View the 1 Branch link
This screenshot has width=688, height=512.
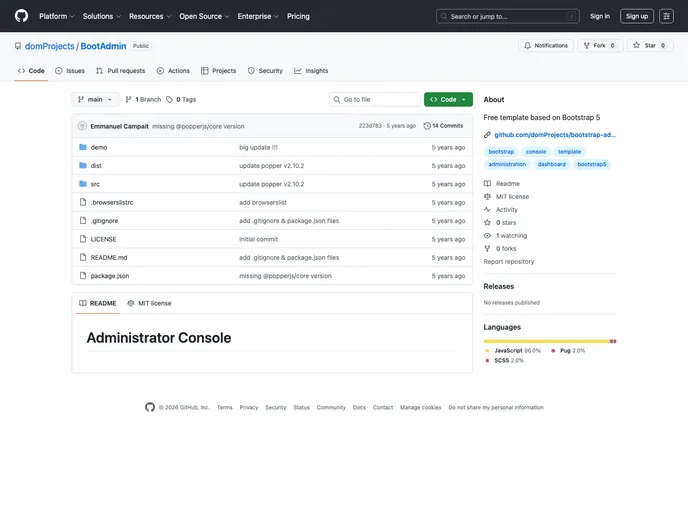pos(143,100)
